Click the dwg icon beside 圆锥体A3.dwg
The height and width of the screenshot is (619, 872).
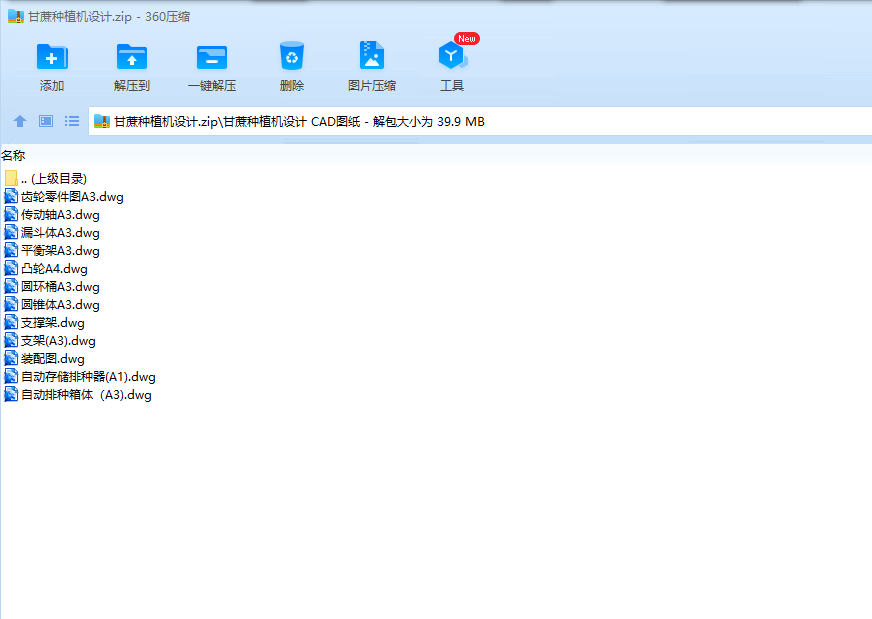tap(11, 304)
